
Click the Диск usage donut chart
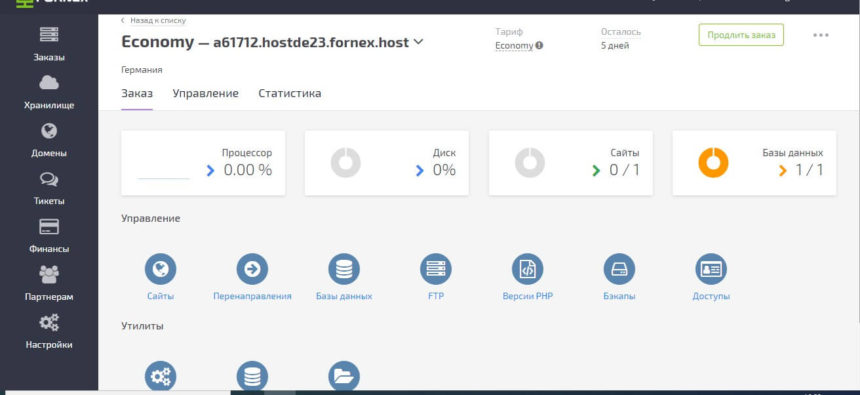tap(346, 163)
